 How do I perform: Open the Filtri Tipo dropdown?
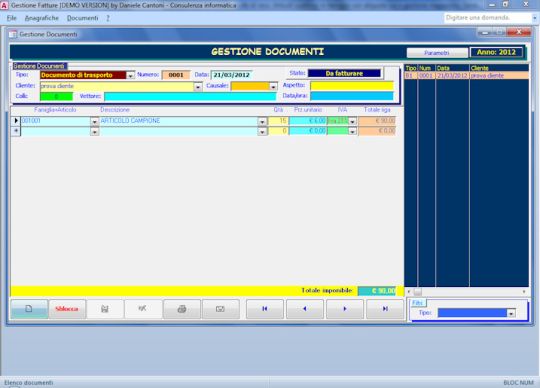pos(511,313)
